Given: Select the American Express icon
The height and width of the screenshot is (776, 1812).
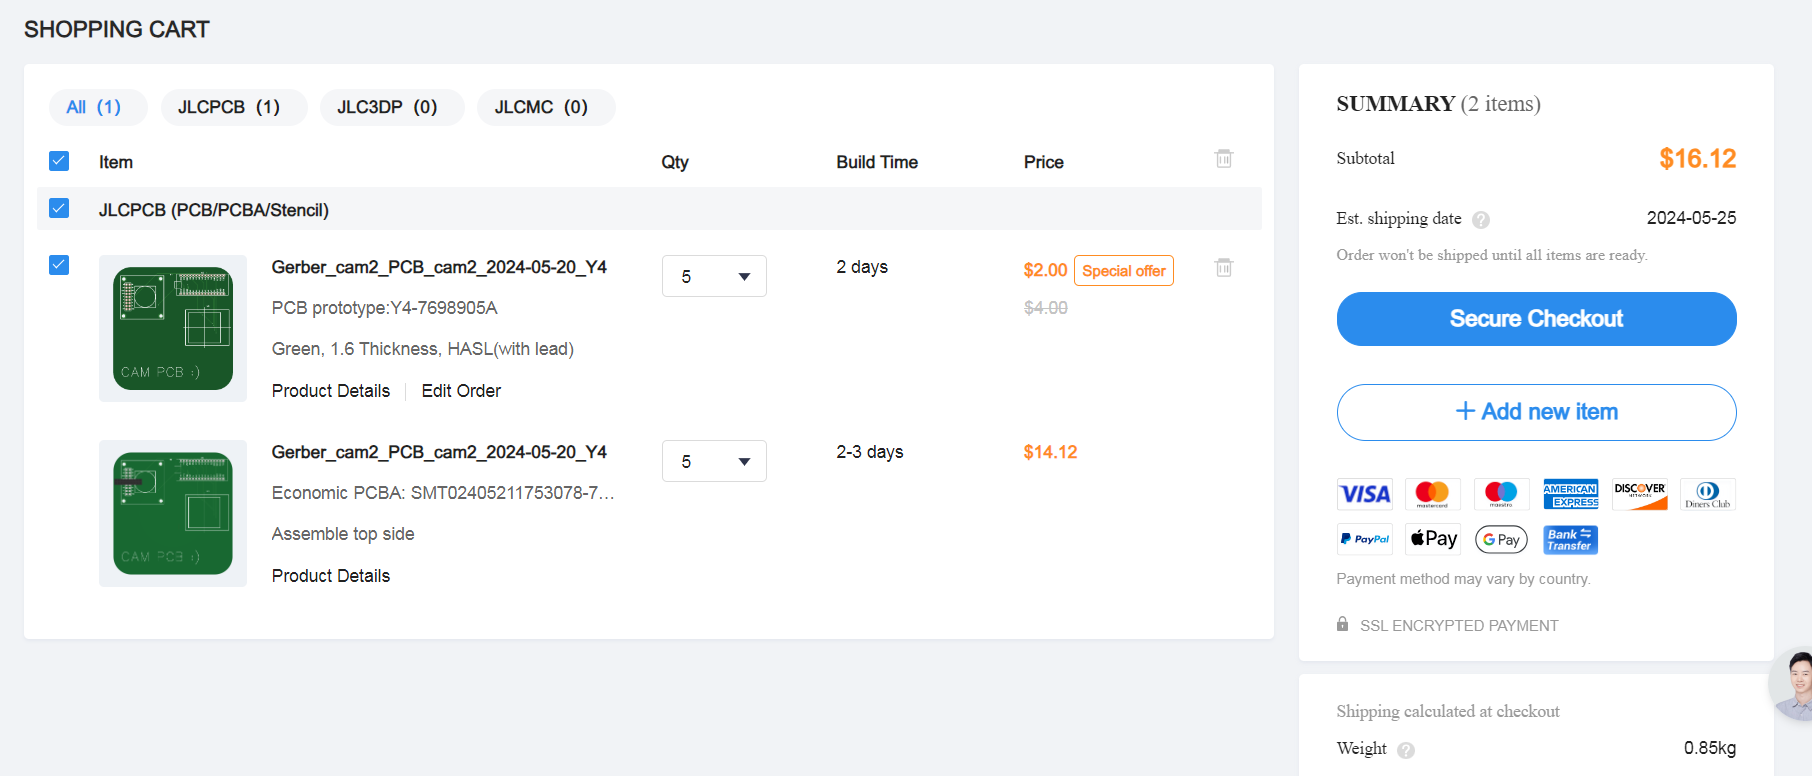Looking at the screenshot, I should [1570, 494].
